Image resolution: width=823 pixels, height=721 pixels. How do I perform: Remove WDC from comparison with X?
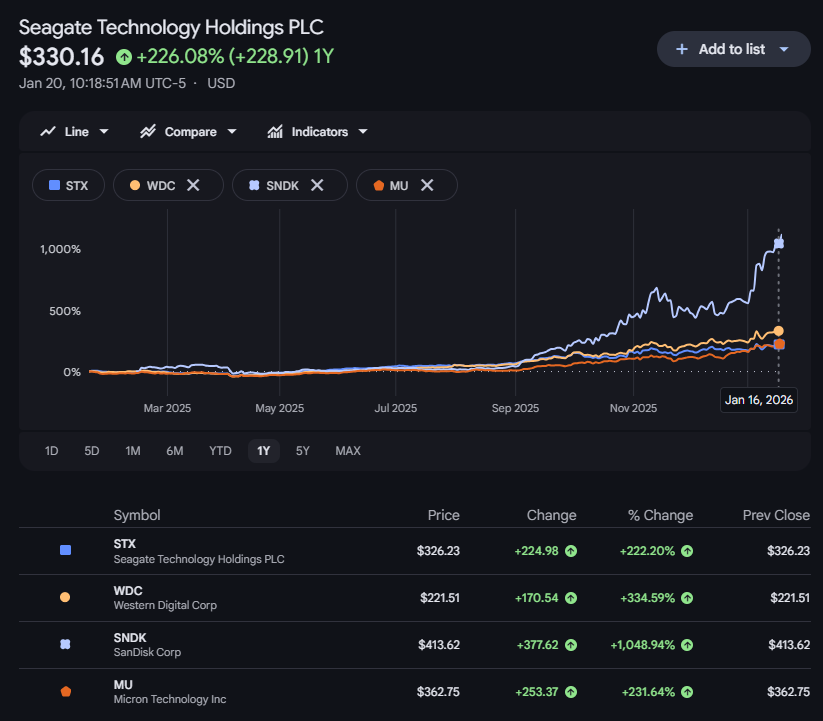pyautogui.click(x=193, y=185)
